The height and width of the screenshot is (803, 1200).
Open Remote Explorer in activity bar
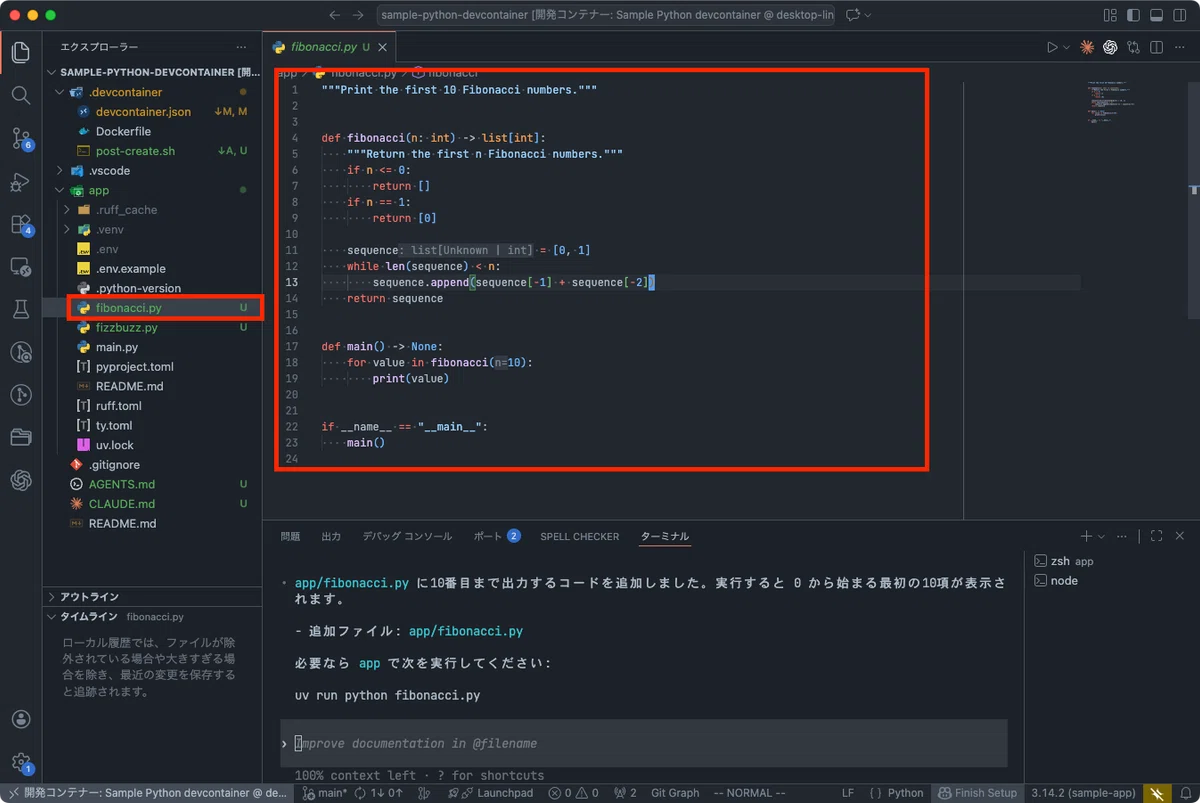(20, 267)
